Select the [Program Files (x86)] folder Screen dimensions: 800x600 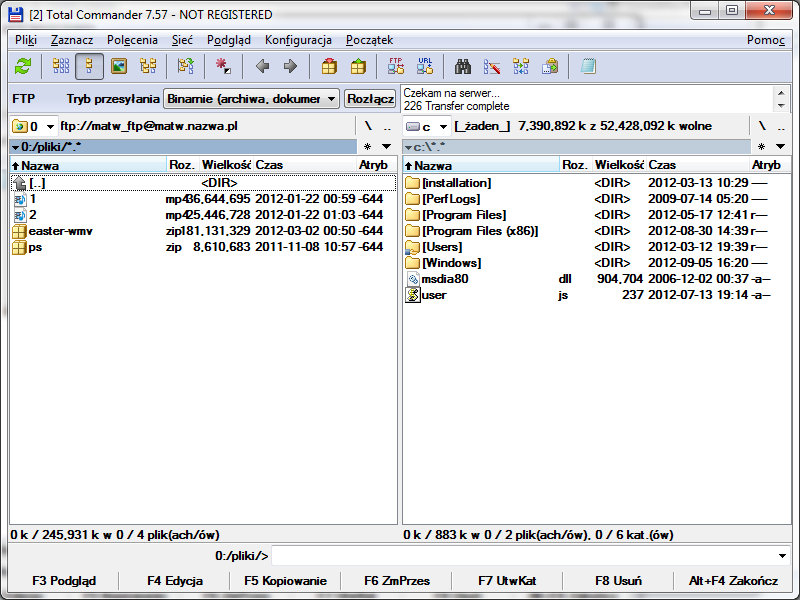(596, 231)
